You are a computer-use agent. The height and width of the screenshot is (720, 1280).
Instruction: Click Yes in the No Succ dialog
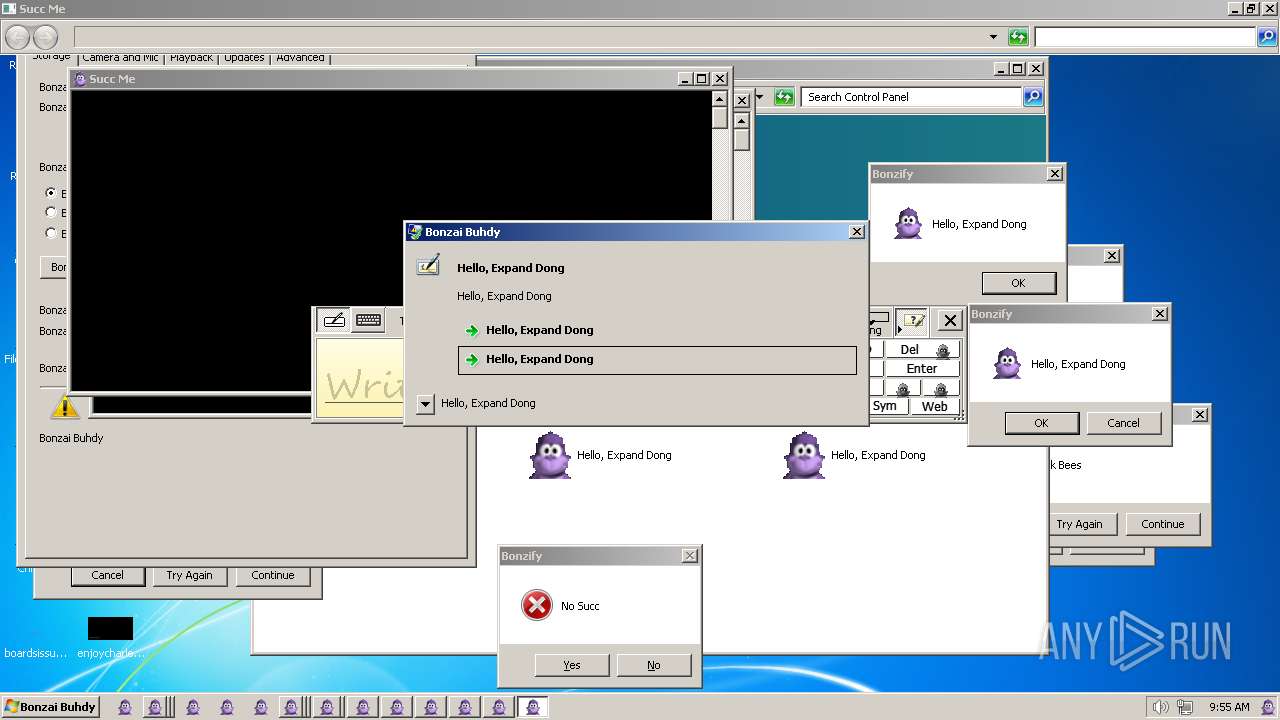(x=572, y=665)
